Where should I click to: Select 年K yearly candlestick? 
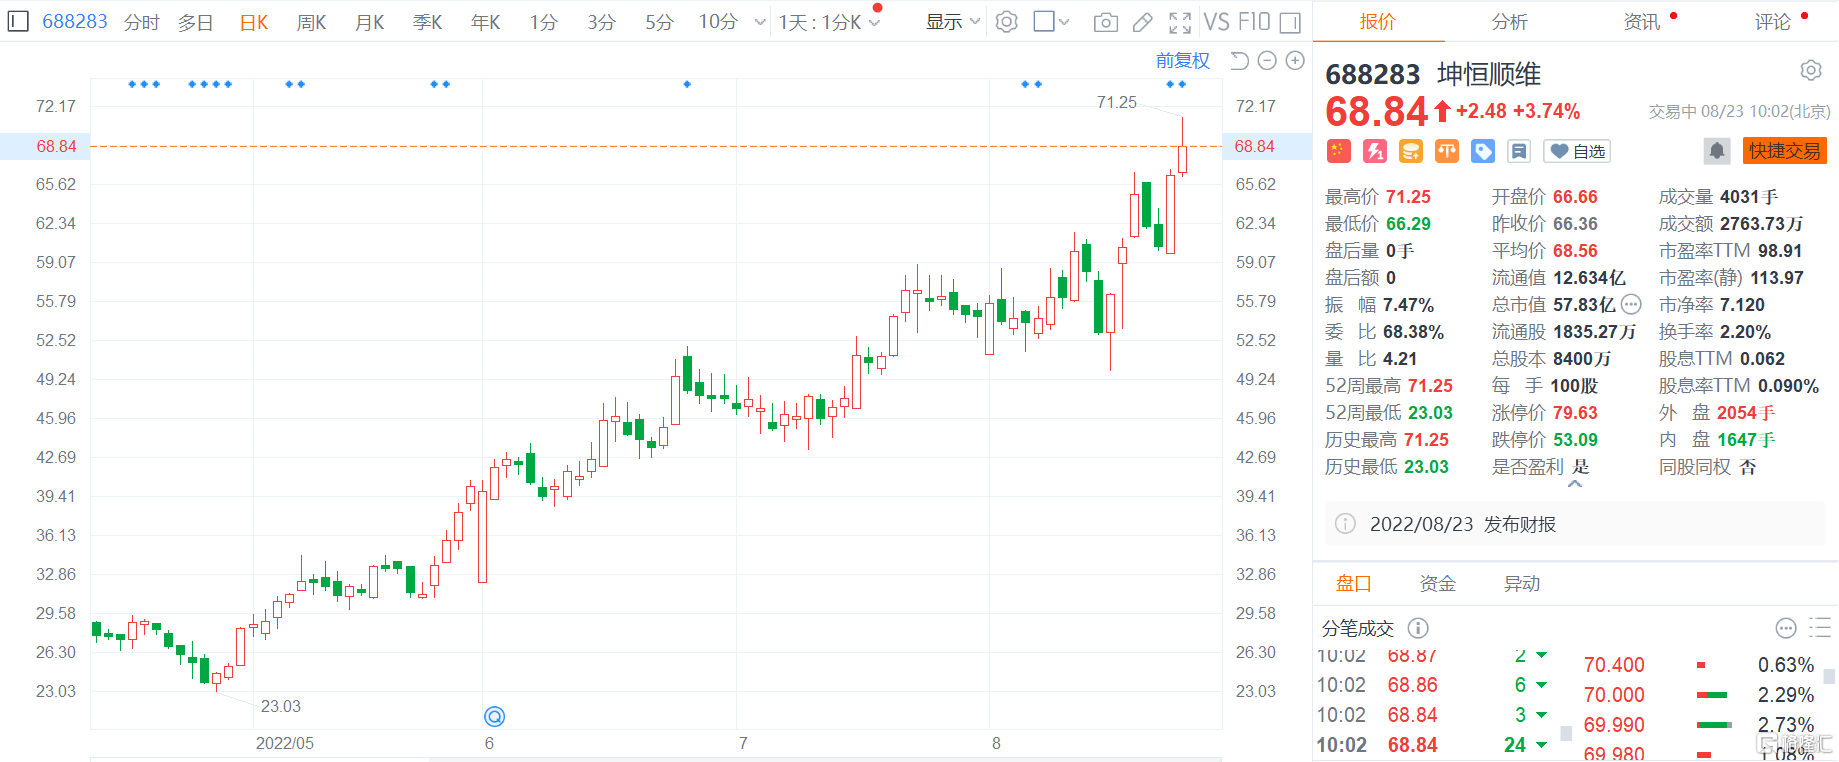tap(486, 22)
